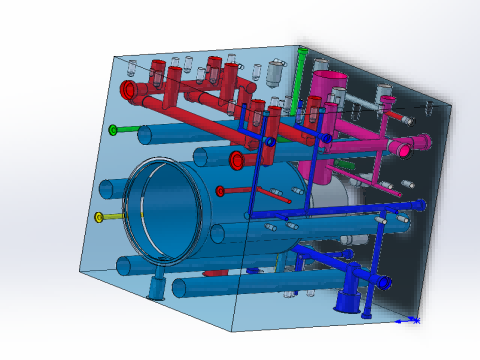
Task: Select the dark blue pipe end near bottom right
Action: (x=384, y=283)
